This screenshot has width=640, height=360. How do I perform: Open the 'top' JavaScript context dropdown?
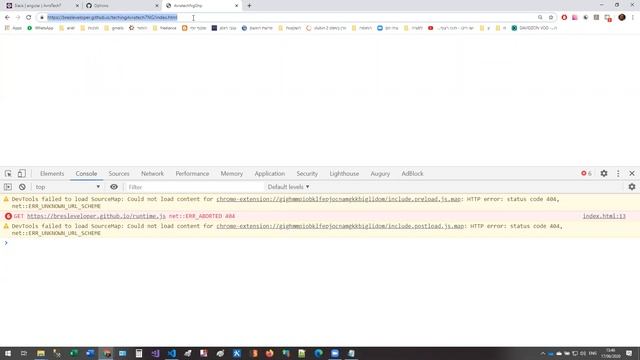(x=67, y=187)
